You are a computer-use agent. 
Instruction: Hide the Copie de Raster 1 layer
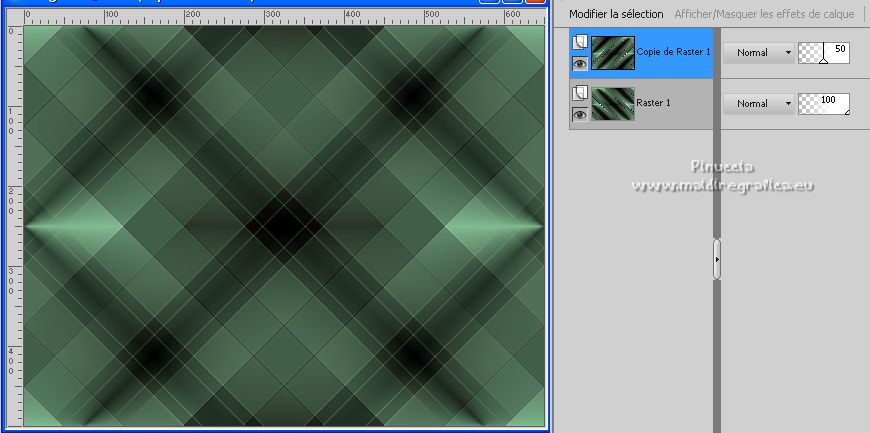click(x=580, y=64)
